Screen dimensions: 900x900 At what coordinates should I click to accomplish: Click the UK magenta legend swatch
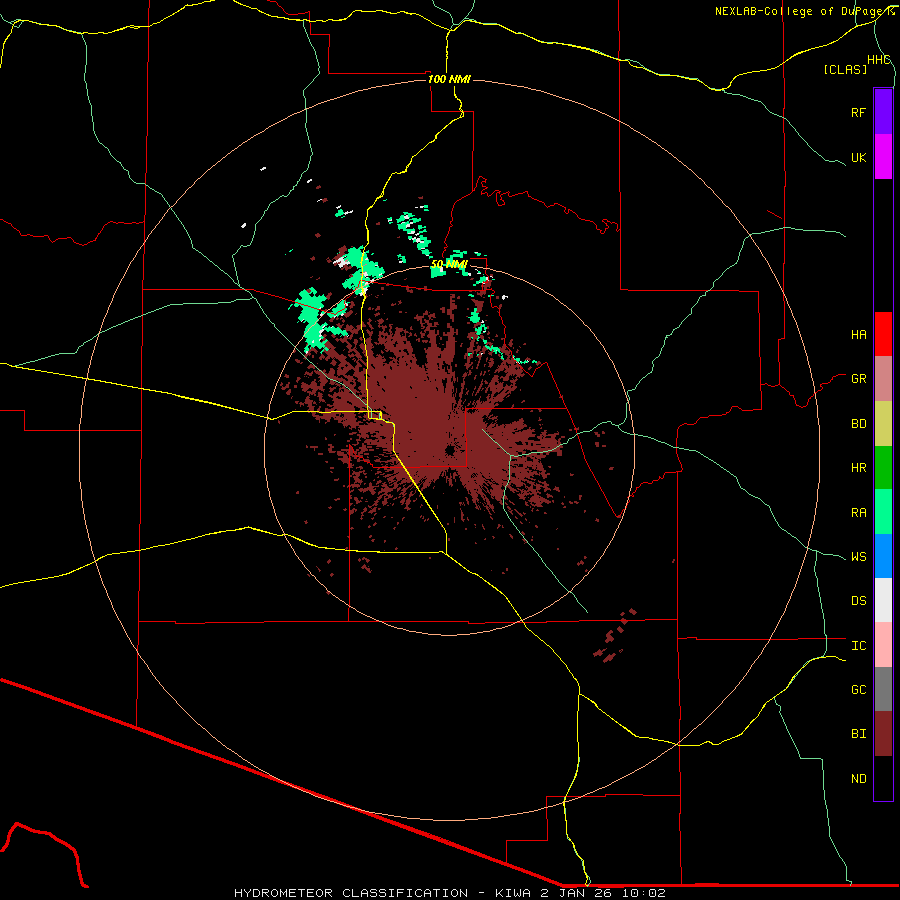pos(883,157)
